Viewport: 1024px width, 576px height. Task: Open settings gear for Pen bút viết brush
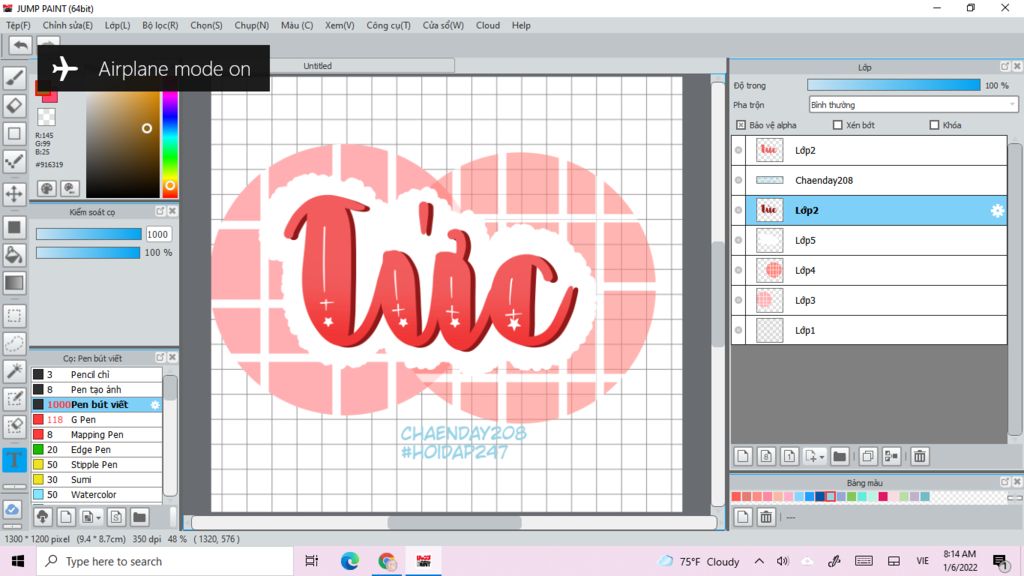click(x=155, y=405)
